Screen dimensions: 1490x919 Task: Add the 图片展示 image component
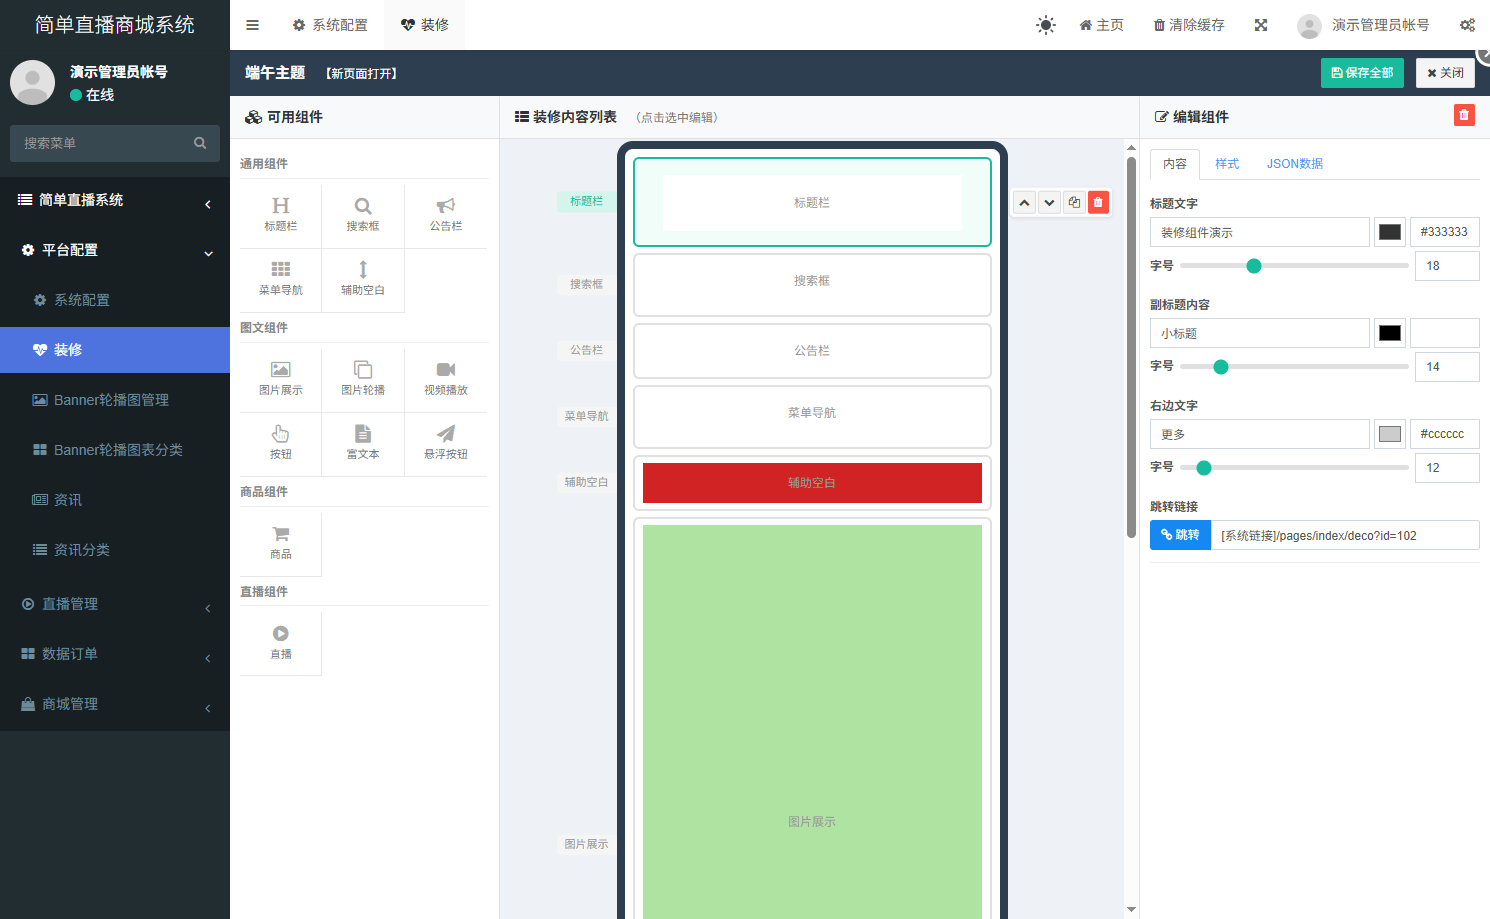pos(280,379)
